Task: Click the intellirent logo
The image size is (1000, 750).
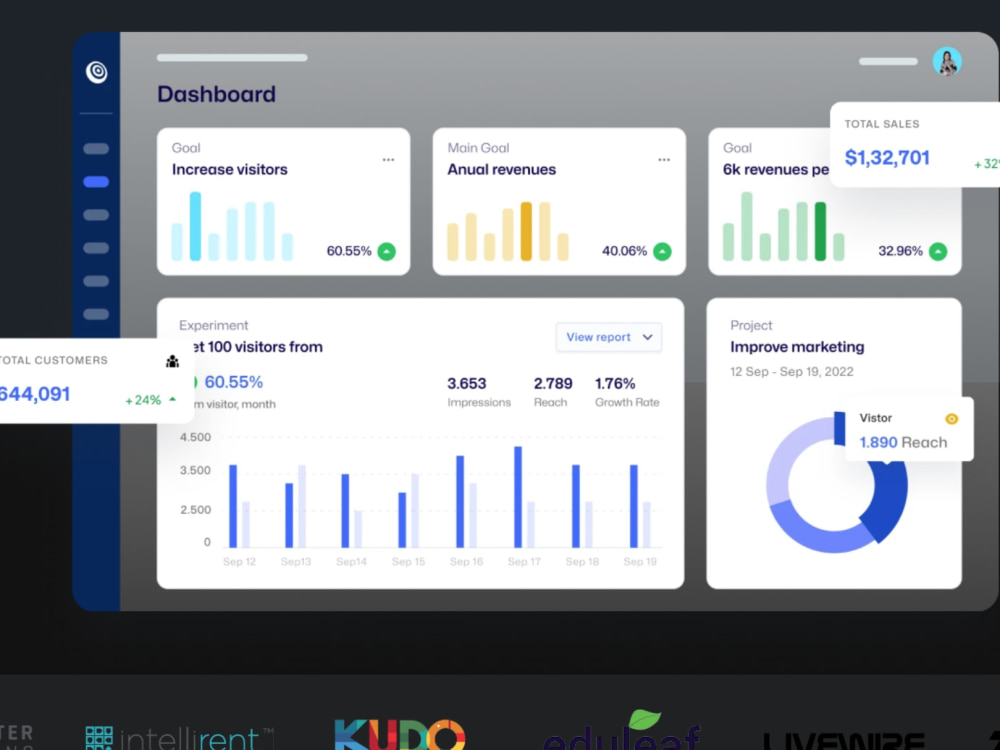Action: click(x=180, y=738)
